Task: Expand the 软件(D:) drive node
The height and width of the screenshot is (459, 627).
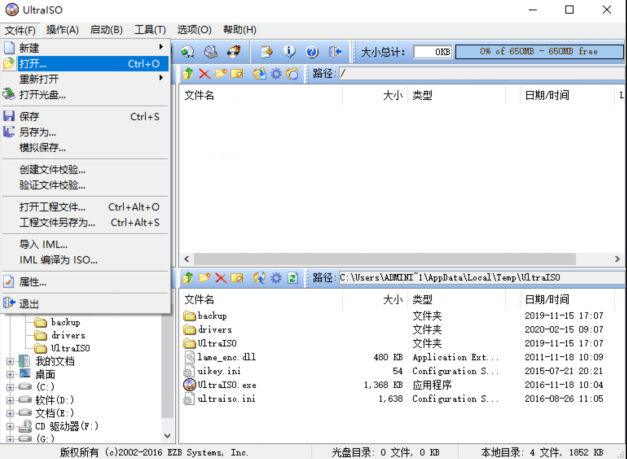Action: click(x=10, y=400)
